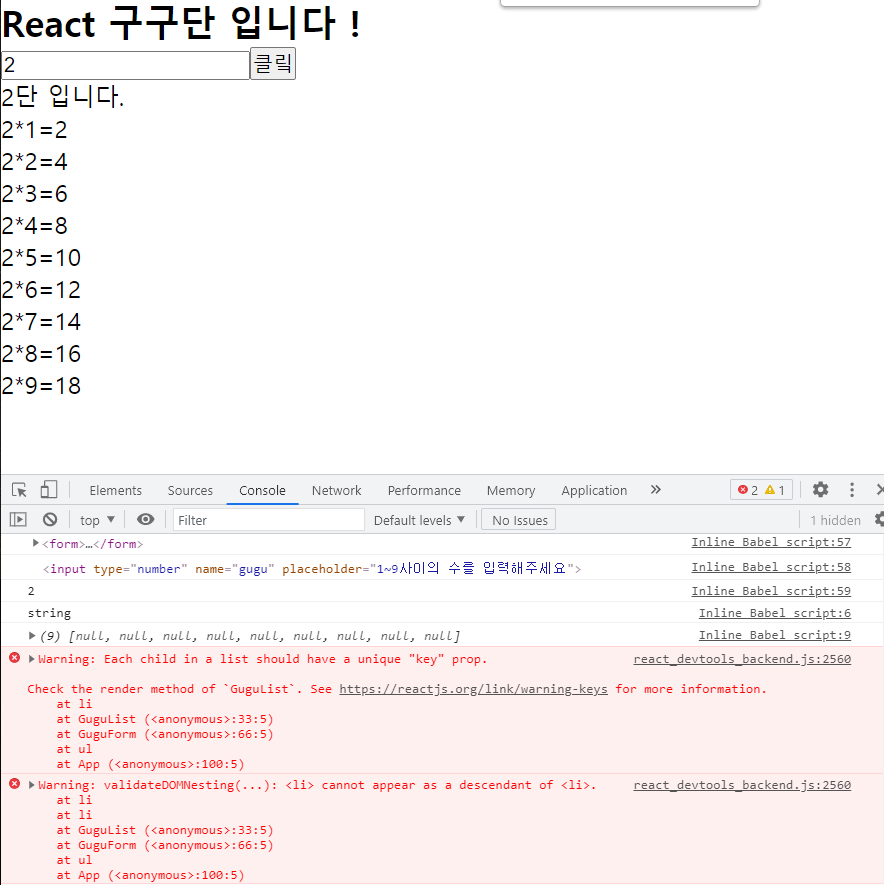Image resolution: width=884 pixels, height=885 pixels.
Task: Open the reactjs.org warning-keys link
Action: [473, 689]
